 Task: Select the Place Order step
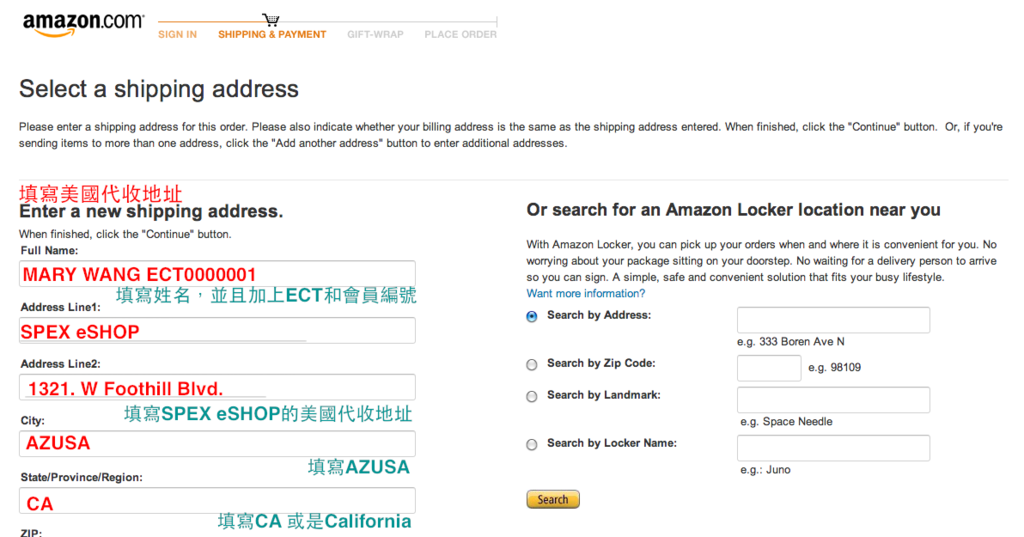tap(460, 35)
